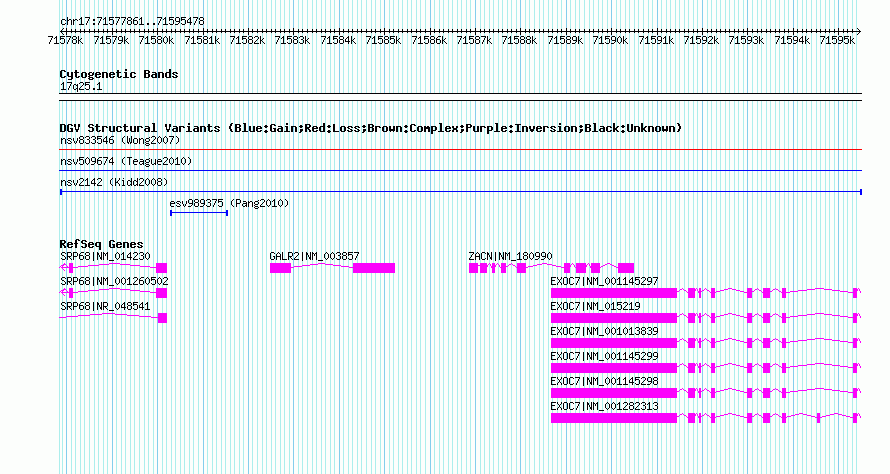Image resolution: width=890 pixels, height=474 pixels.
Task: Open variant nsv2142 (Kidd2008) label
Action: [x=114, y=182]
